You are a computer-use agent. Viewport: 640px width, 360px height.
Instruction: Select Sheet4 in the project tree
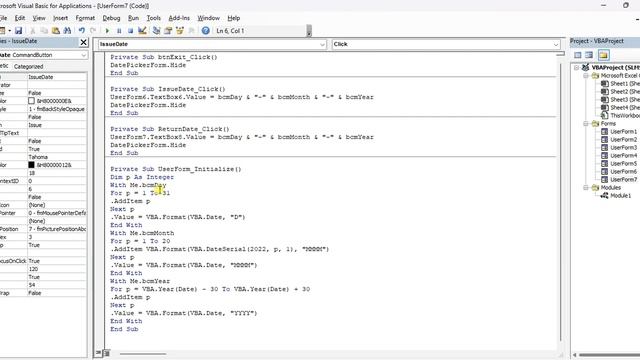pyautogui.click(x=620, y=107)
